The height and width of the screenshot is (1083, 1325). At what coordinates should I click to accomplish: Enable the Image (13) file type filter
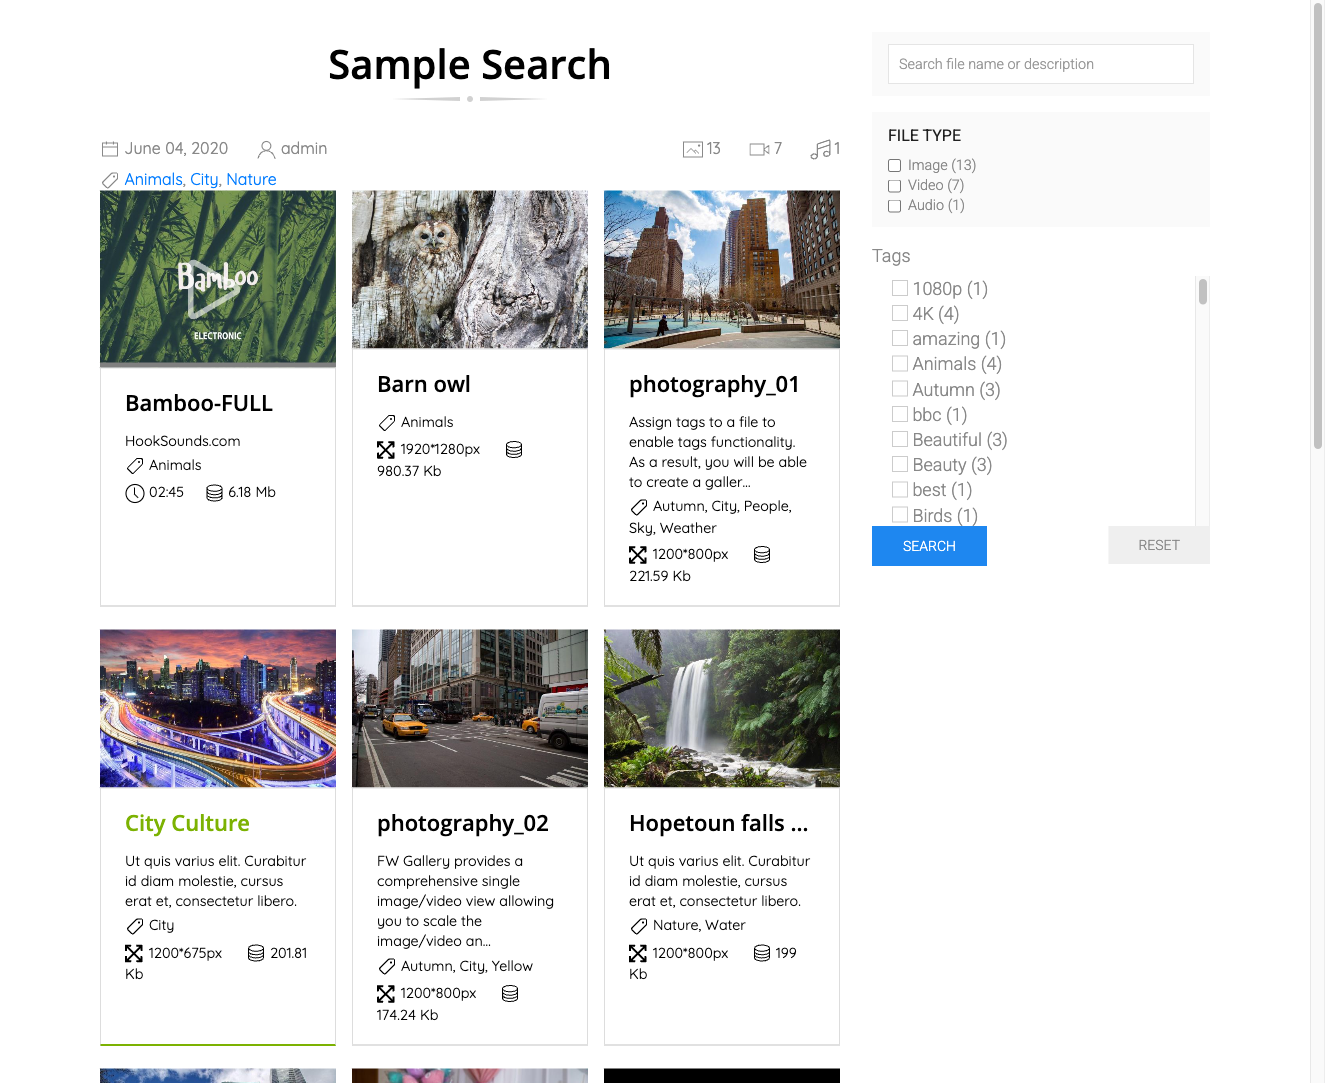893,165
